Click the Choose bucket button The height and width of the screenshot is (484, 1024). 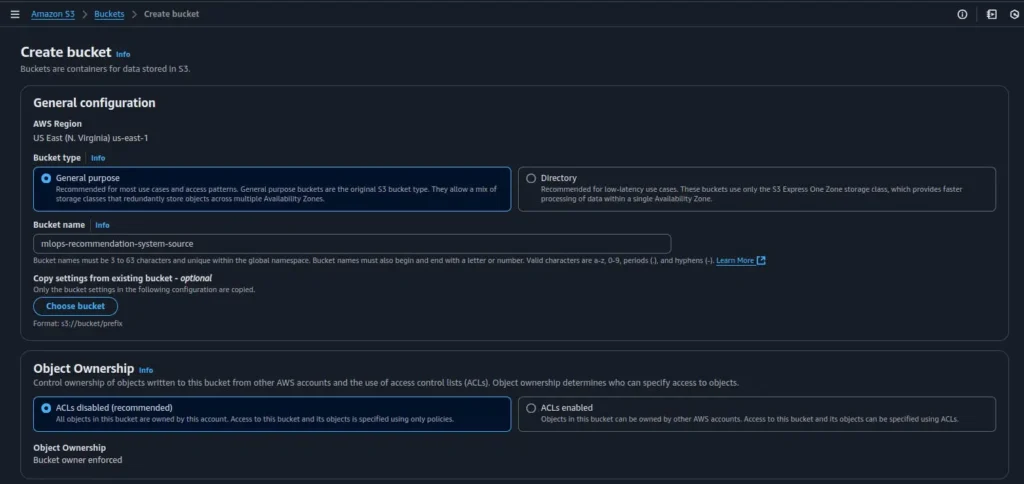[x=76, y=306]
